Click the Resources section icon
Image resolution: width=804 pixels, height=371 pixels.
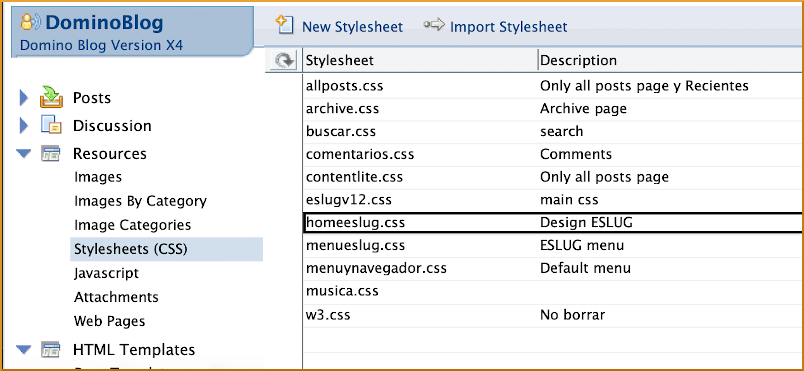pos(51,153)
